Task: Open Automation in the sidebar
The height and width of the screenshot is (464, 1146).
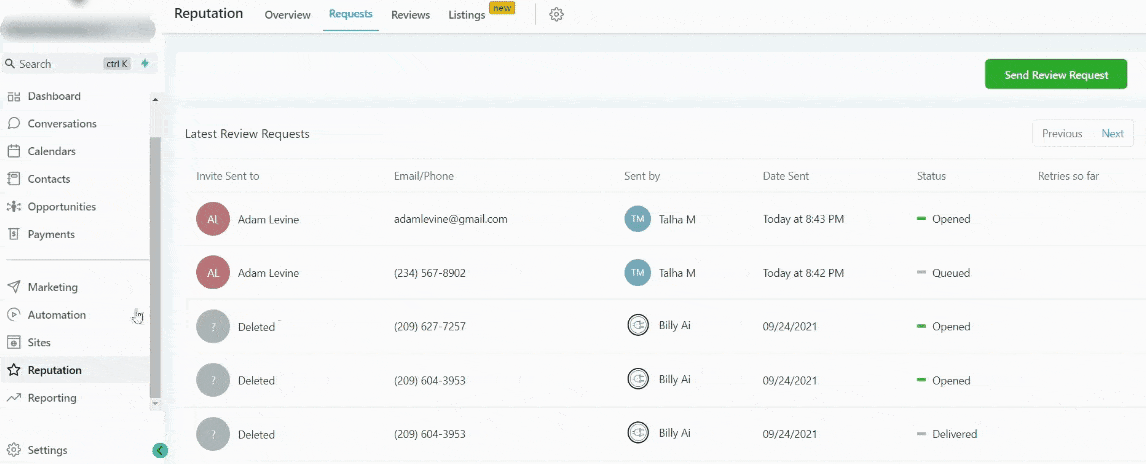Action: coord(56,315)
